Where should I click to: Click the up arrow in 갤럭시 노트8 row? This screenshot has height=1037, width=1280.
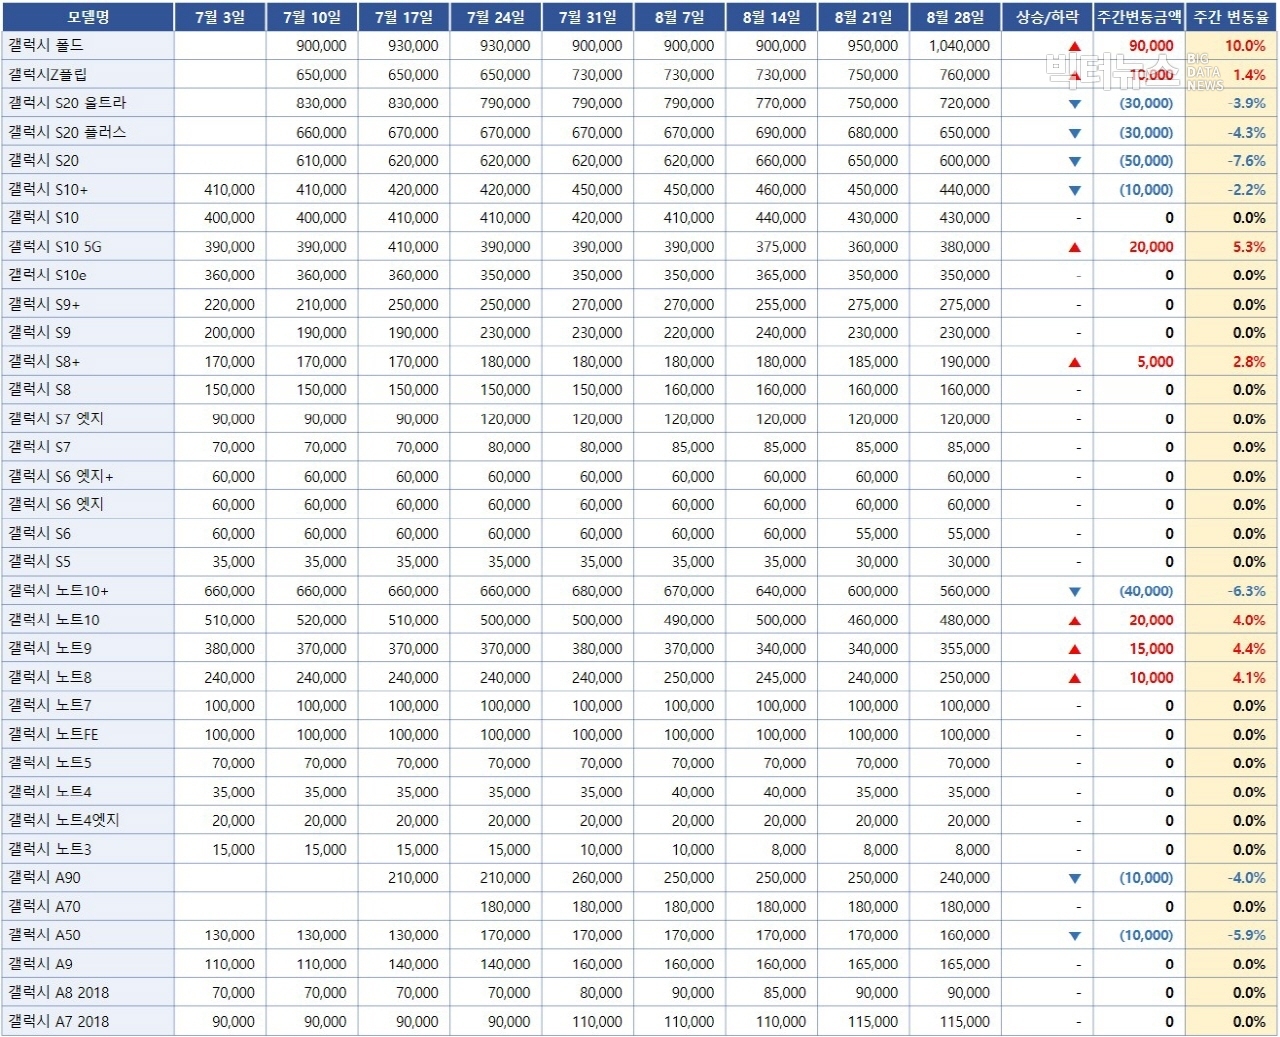1074,678
